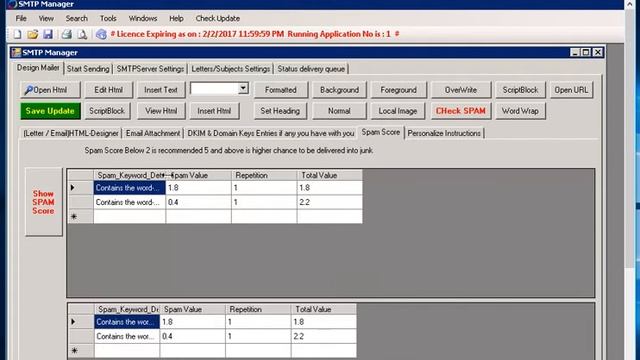Image resolution: width=640 pixels, height=360 pixels.
Task: Click ScriptBlock button next to OverWrite
Action: 520,90
